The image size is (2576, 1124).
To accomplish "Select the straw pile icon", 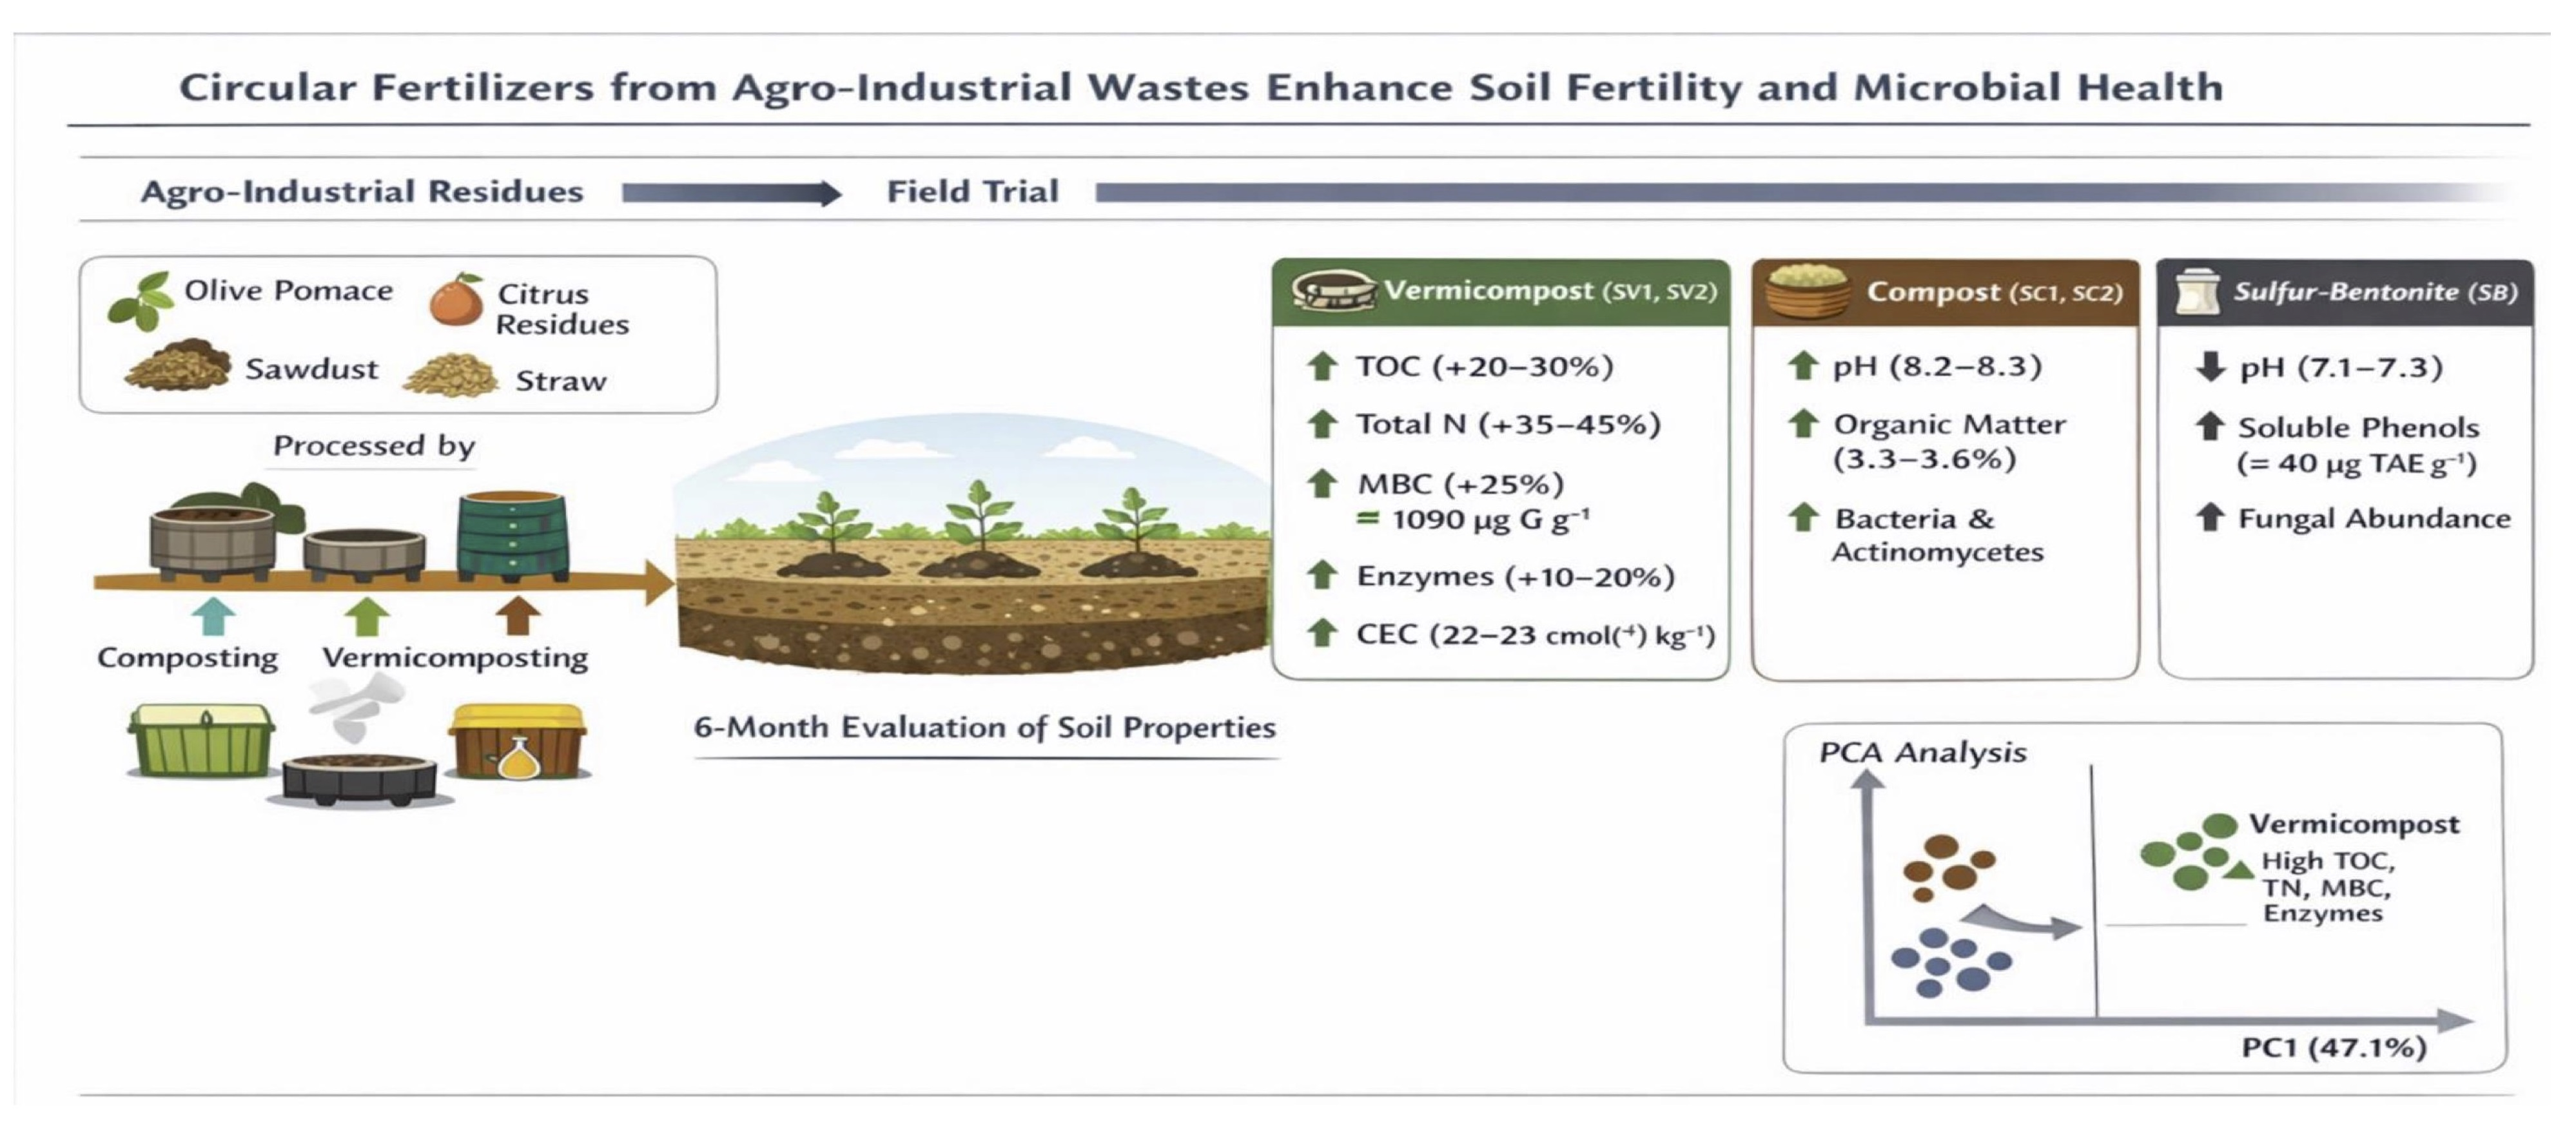I will (x=451, y=376).
